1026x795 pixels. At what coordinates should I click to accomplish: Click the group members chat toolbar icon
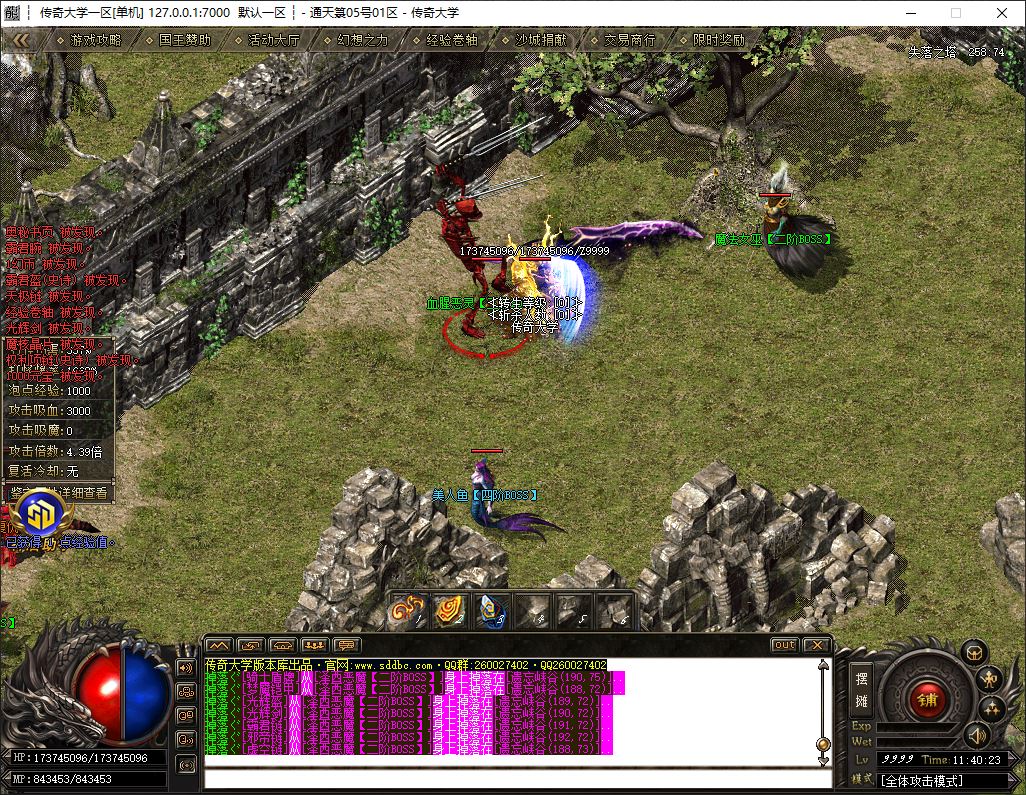pos(315,645)
